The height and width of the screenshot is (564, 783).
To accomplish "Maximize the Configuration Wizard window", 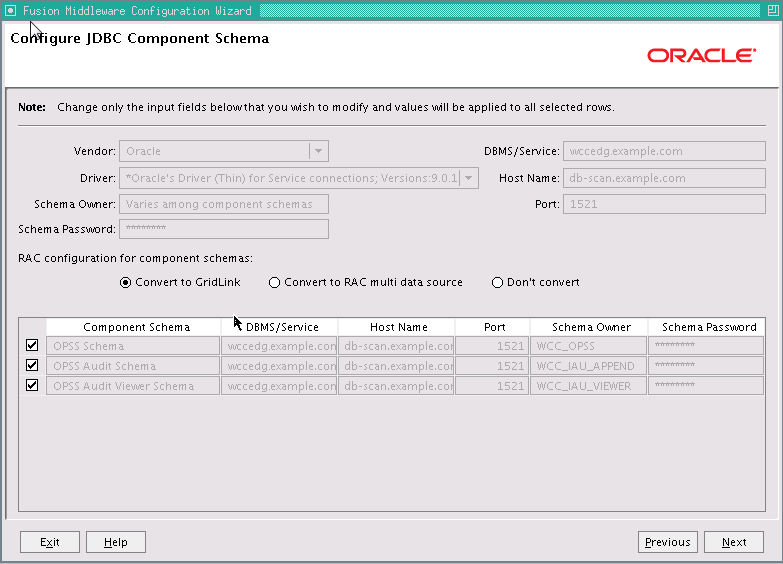I will tap(772, 10).
